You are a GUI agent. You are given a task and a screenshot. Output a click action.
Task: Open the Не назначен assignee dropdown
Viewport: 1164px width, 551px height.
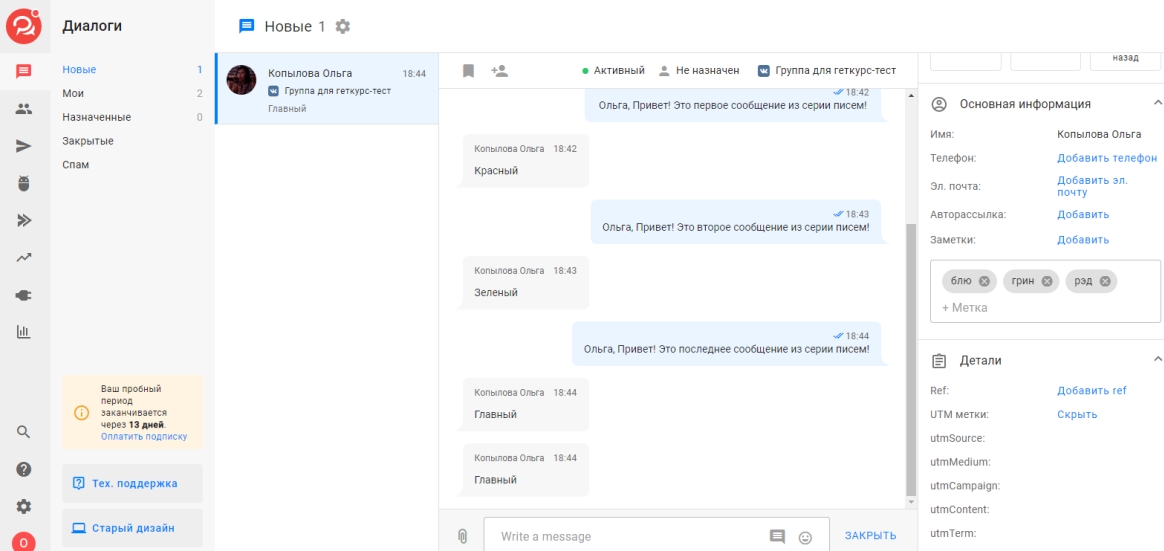699,71
